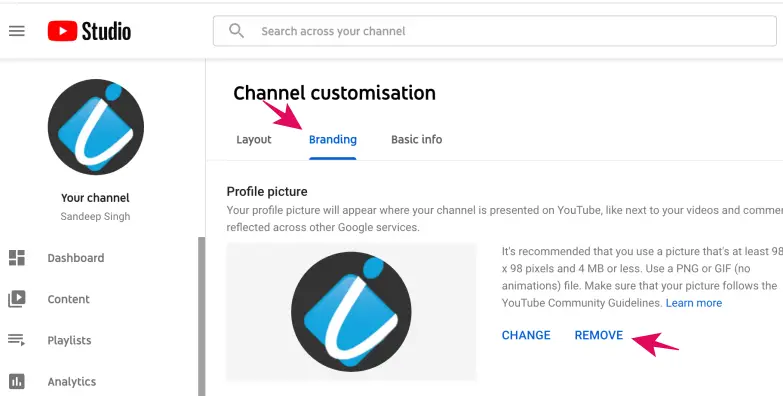Image resolution: width=783 pixels, height=396 pixels.
Task: Focus the Search across your channel field
Action: 494,31
